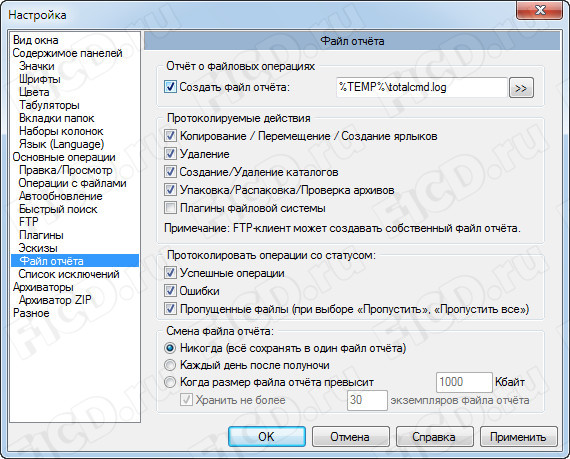The width and height of the screenshot is (570, 459).
Task: Choose Никогда radio button
Action: click(170, 348)
